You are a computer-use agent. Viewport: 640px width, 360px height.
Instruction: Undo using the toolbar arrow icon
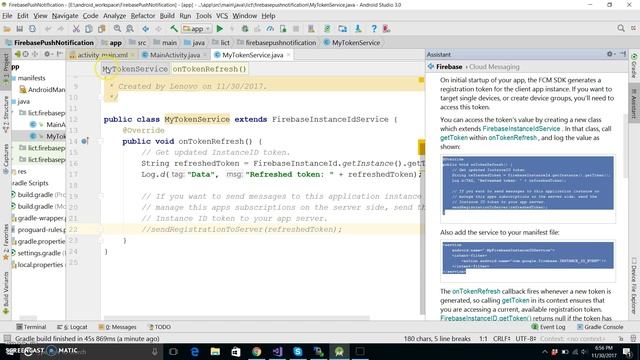point(48,29)
